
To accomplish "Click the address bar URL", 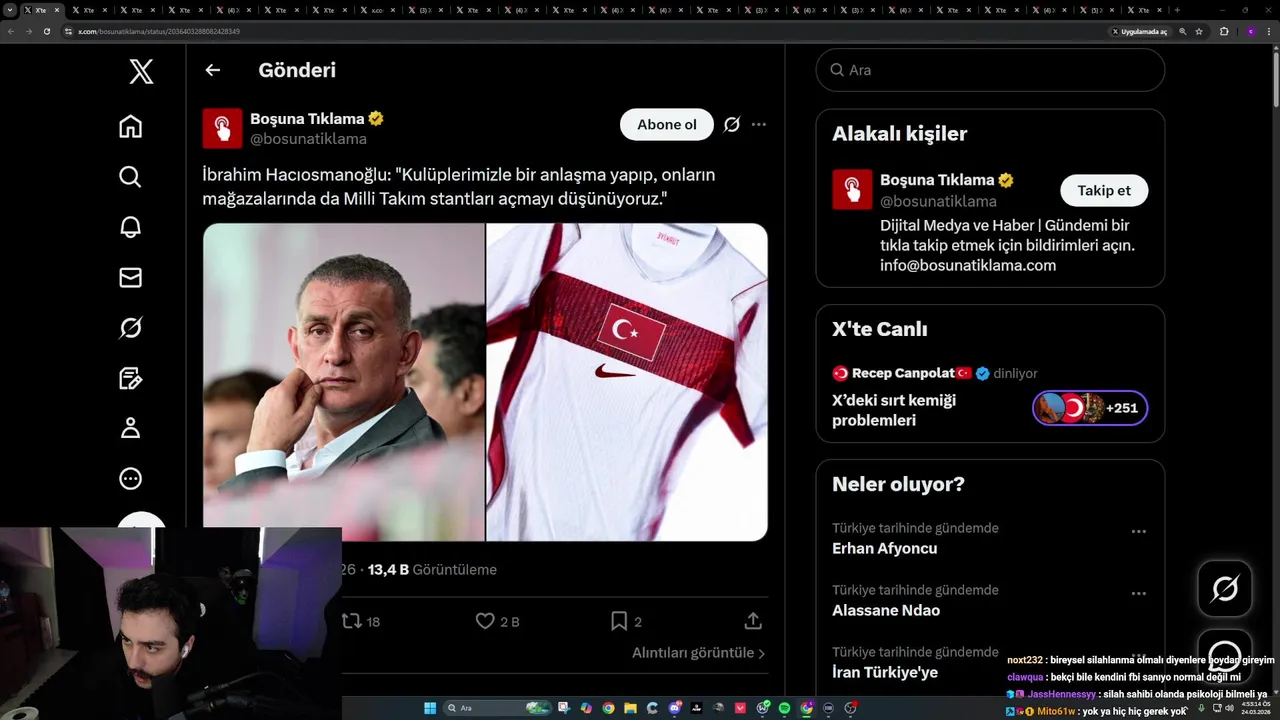I will 158,31.
